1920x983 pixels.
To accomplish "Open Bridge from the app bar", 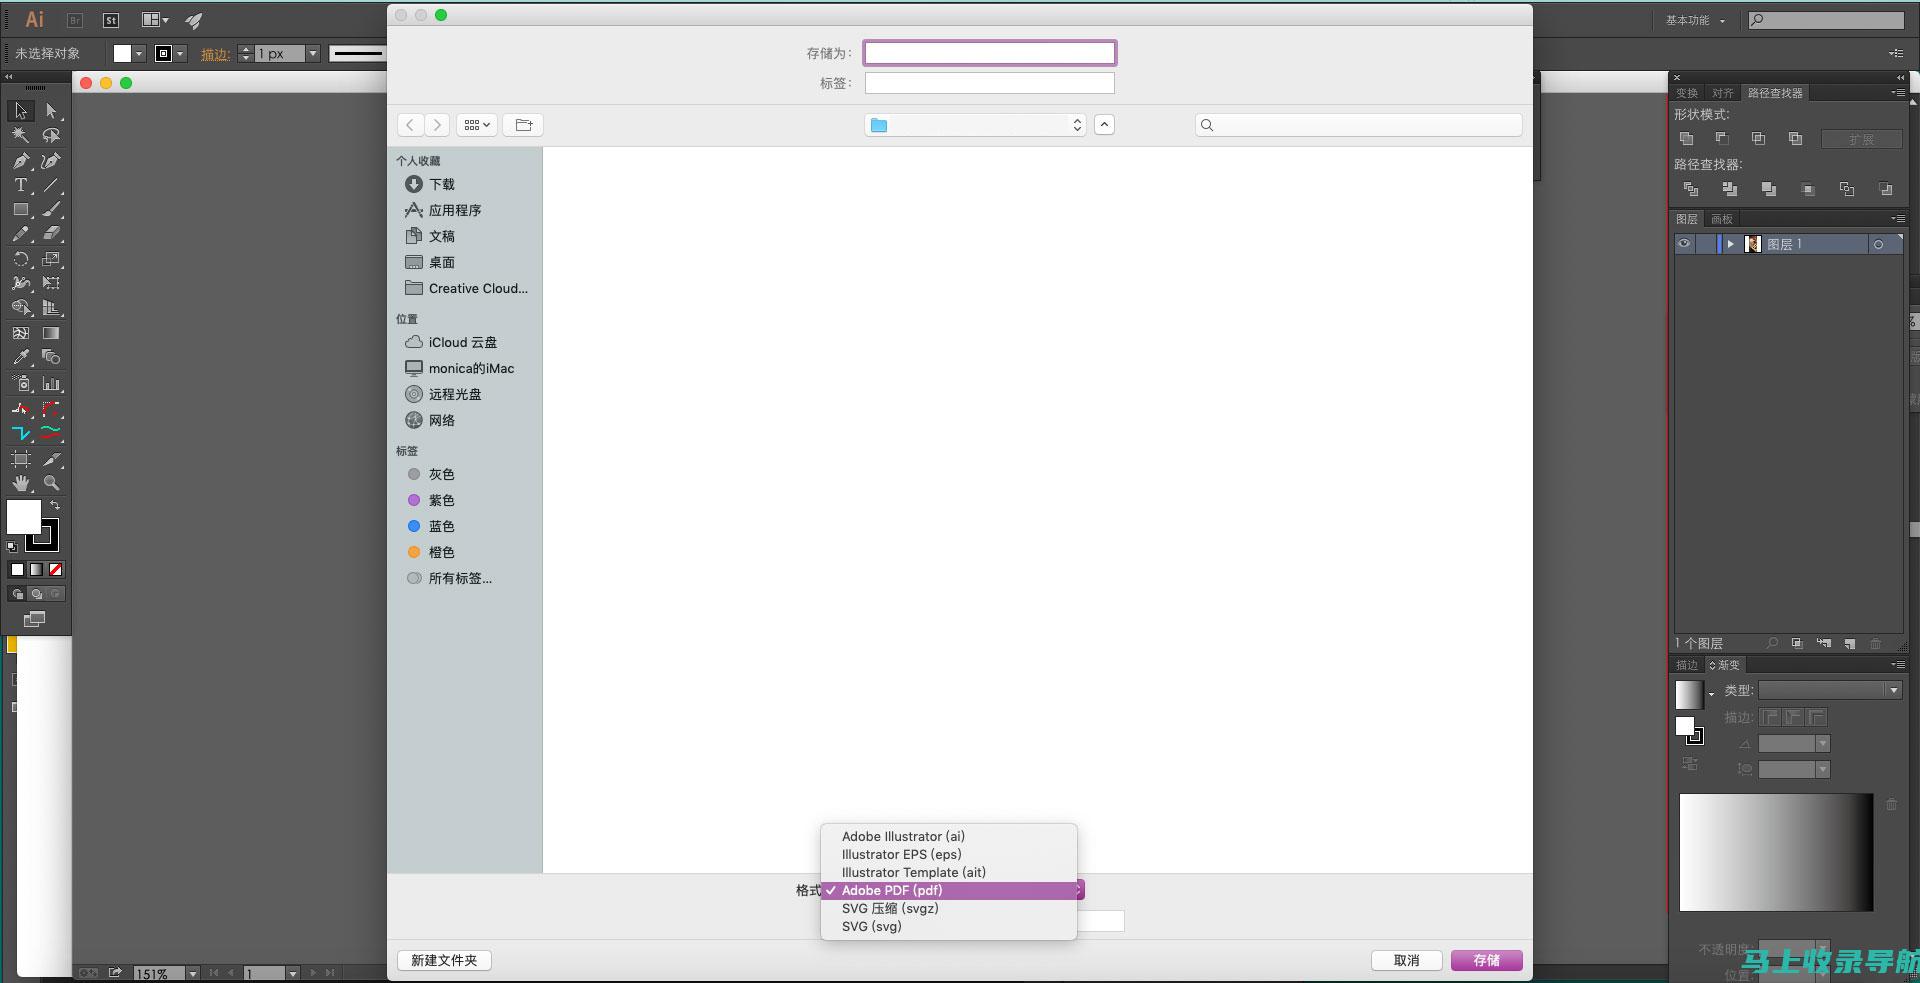I will [75, 20].
